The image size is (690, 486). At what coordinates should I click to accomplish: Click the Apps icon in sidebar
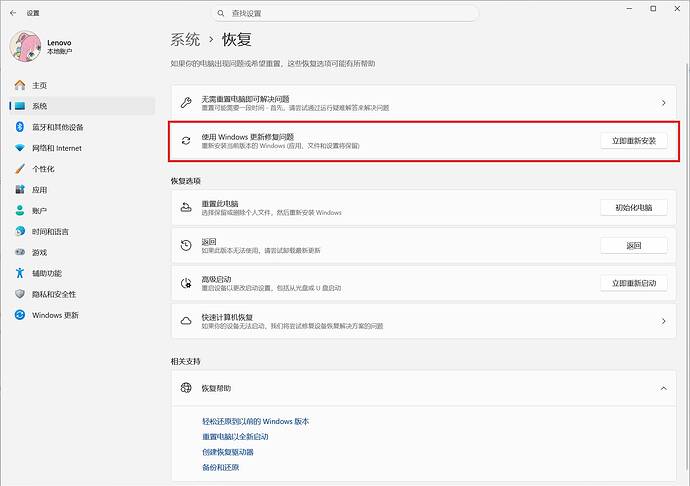20,190
